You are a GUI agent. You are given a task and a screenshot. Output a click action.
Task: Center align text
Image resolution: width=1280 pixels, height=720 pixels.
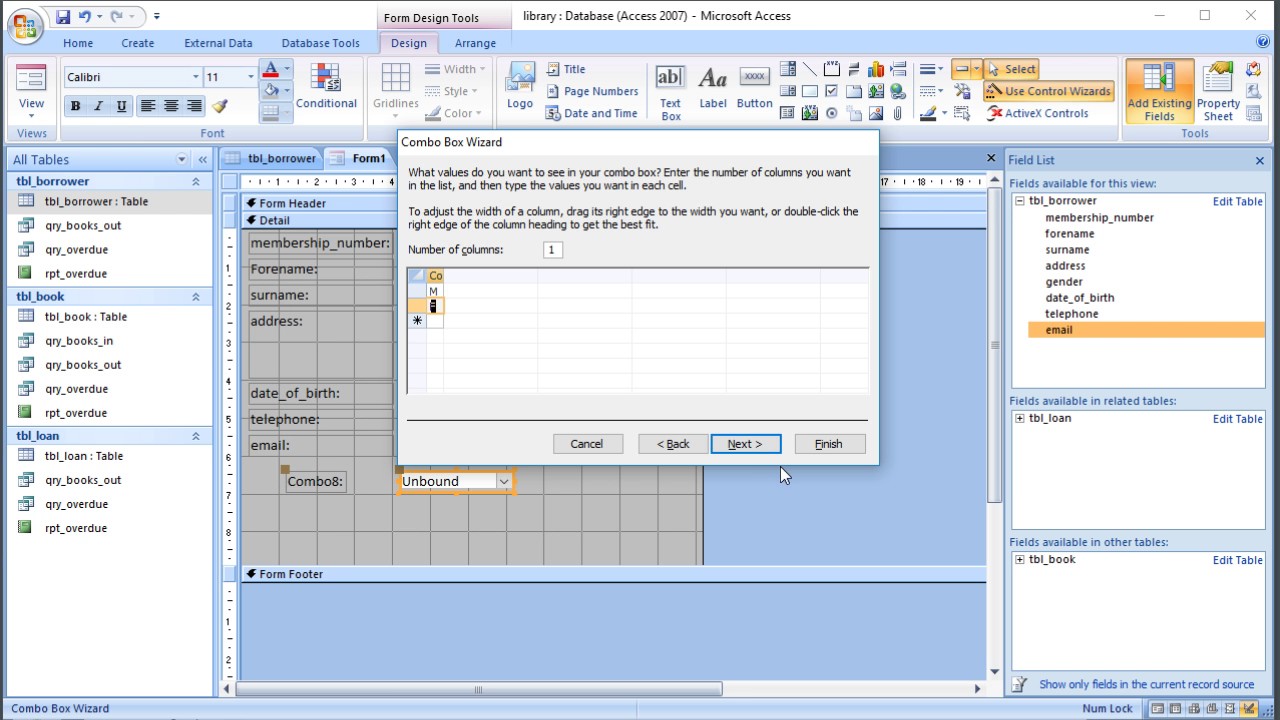tap(171, 106)
